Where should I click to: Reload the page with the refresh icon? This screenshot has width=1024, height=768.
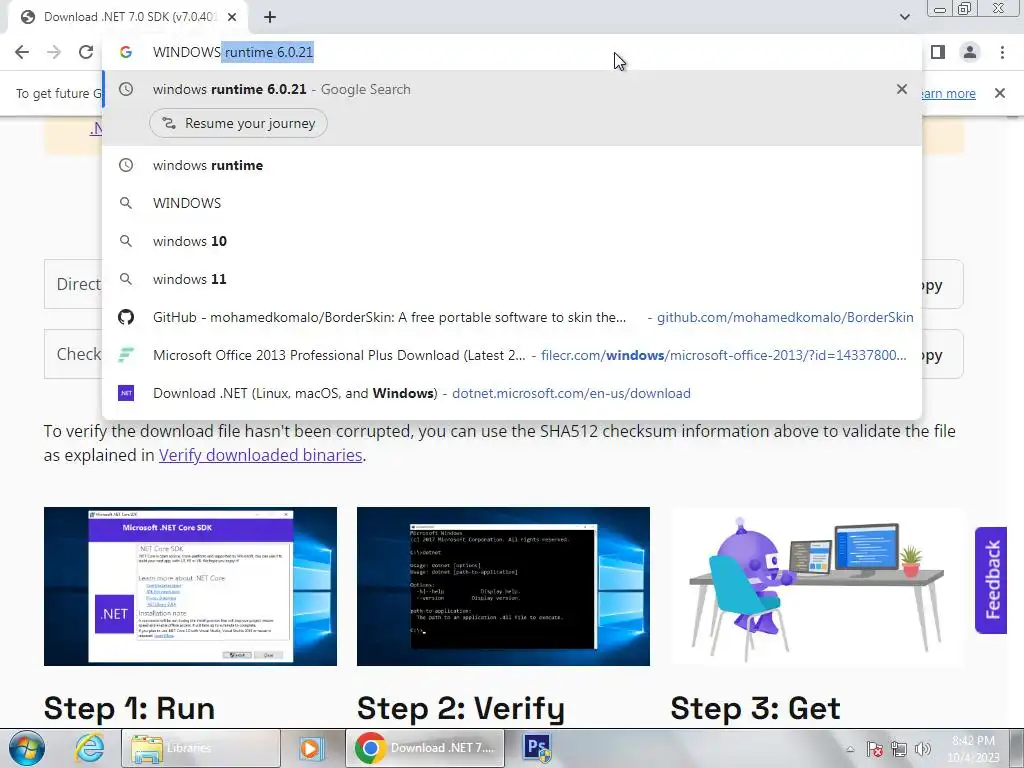coord(86,52)
